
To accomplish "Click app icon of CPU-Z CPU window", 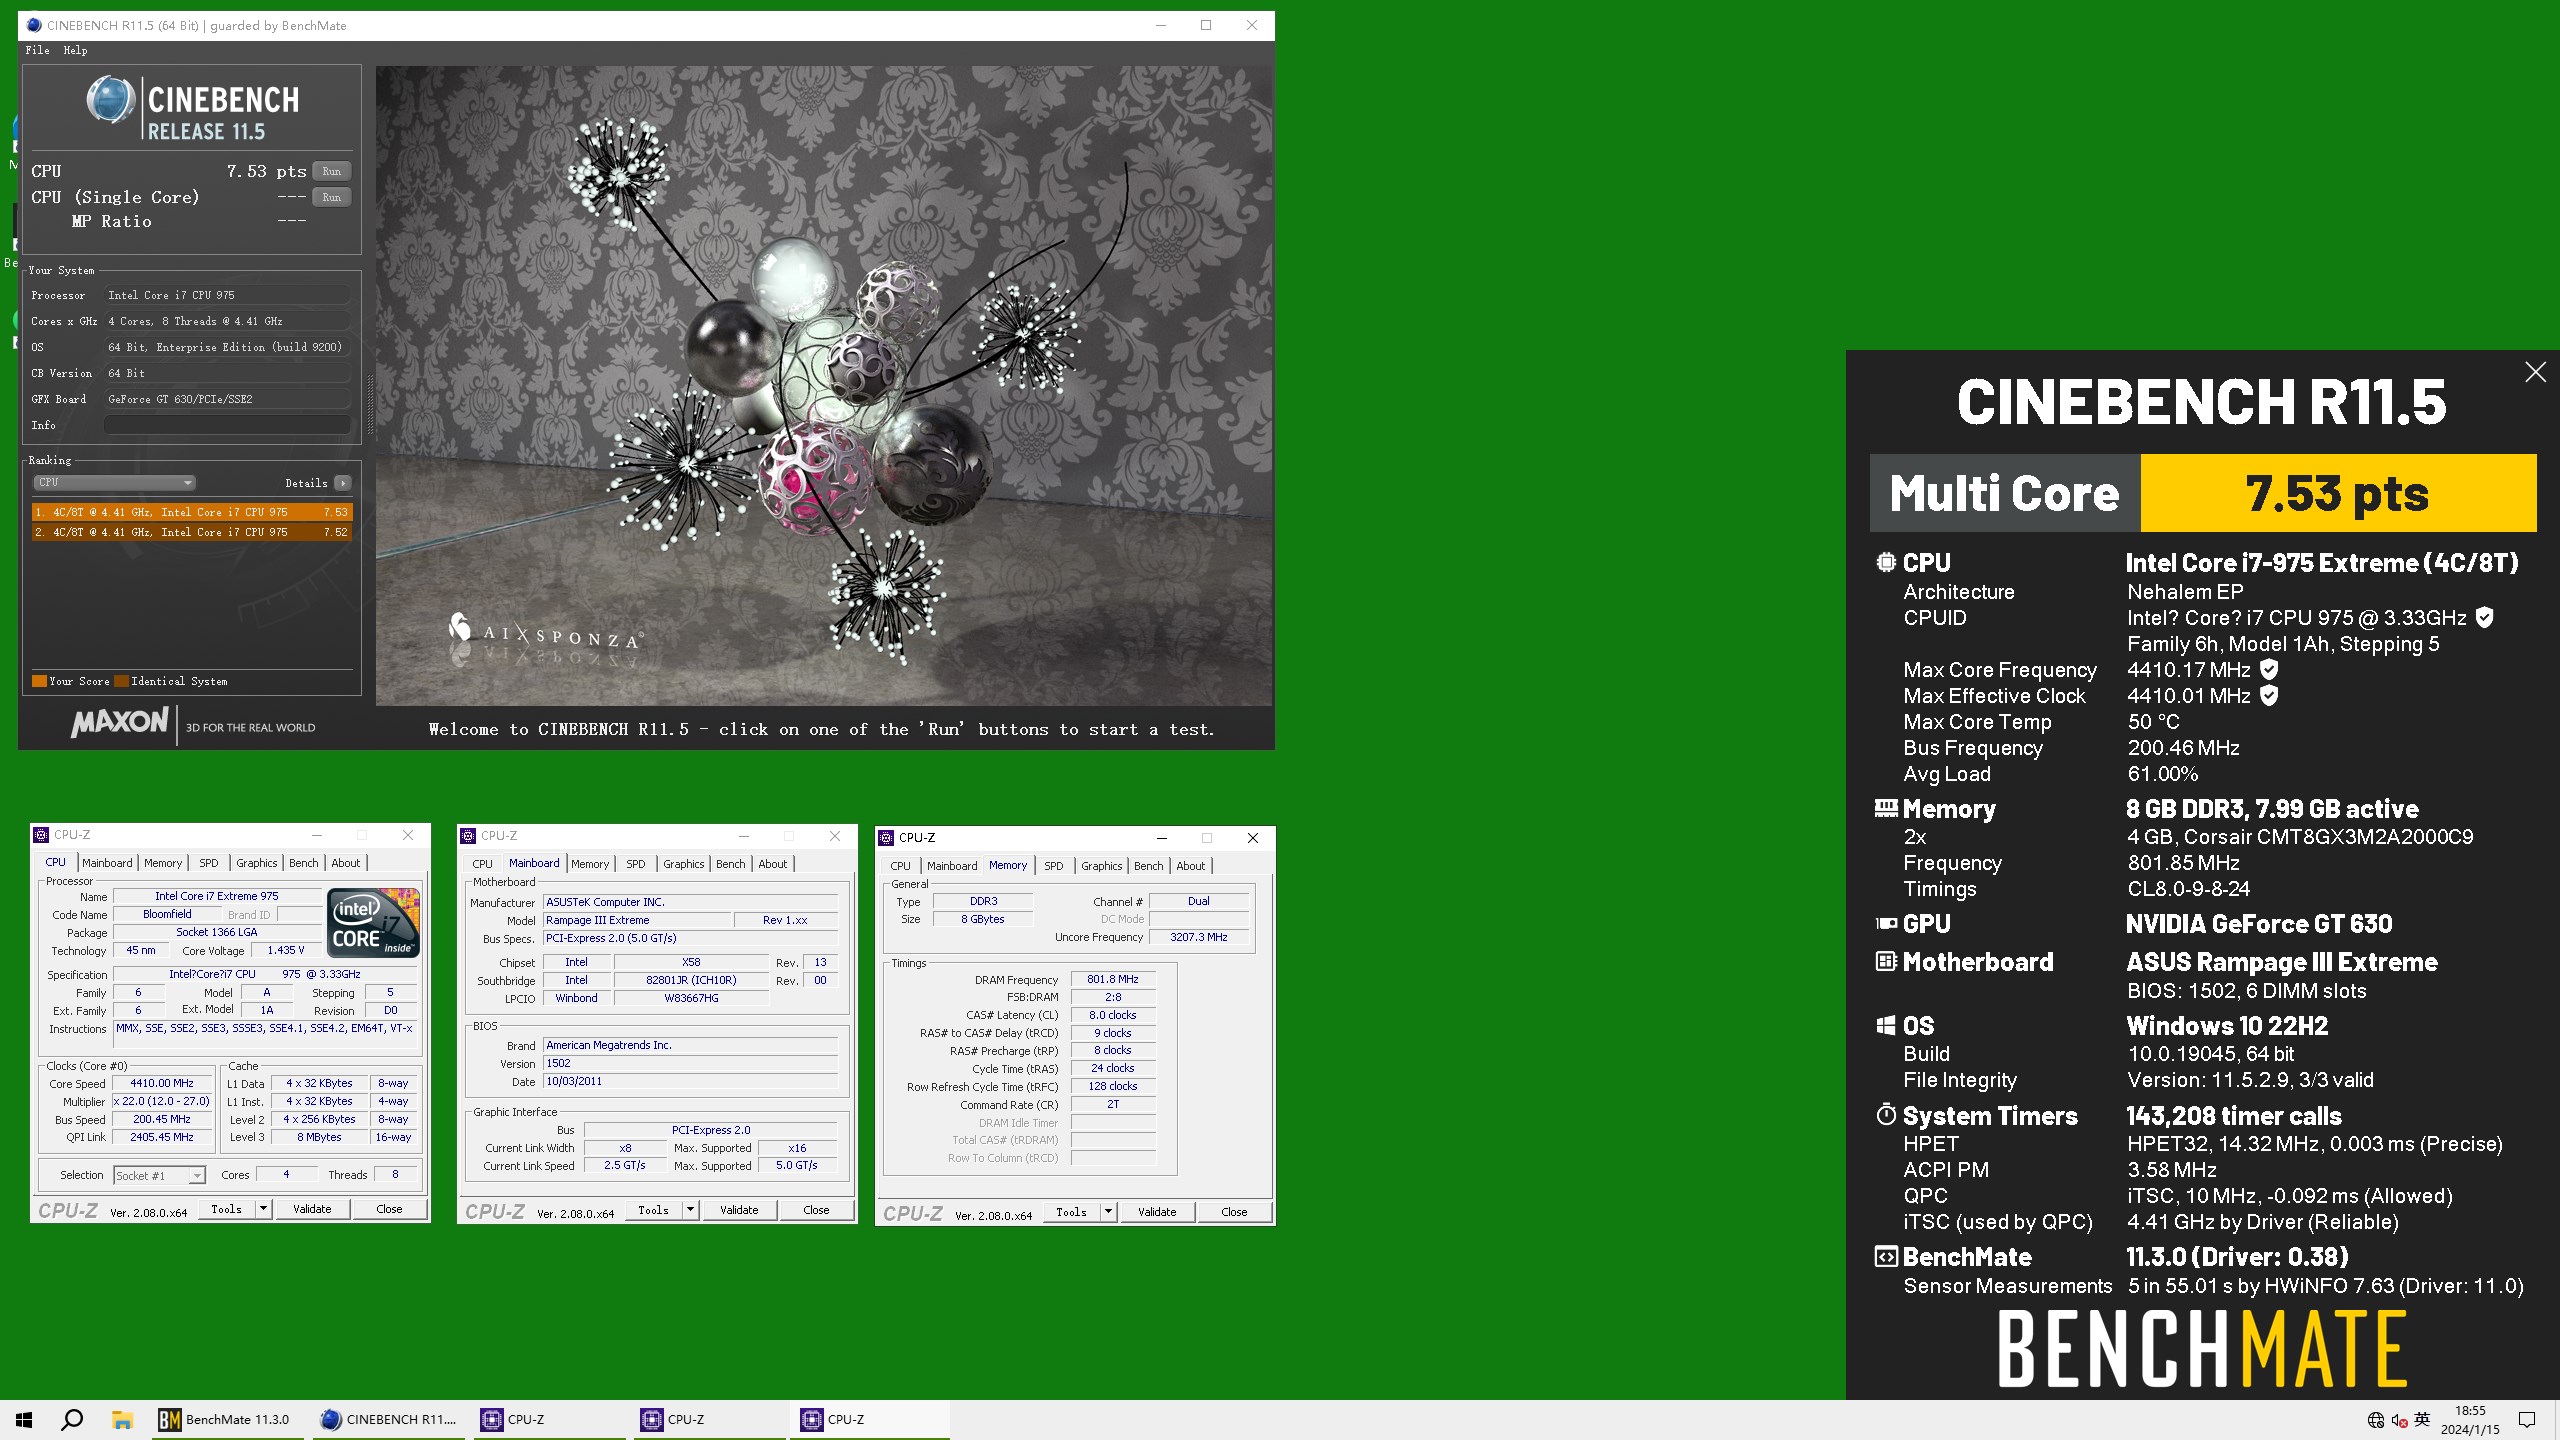I will (41, 835).
